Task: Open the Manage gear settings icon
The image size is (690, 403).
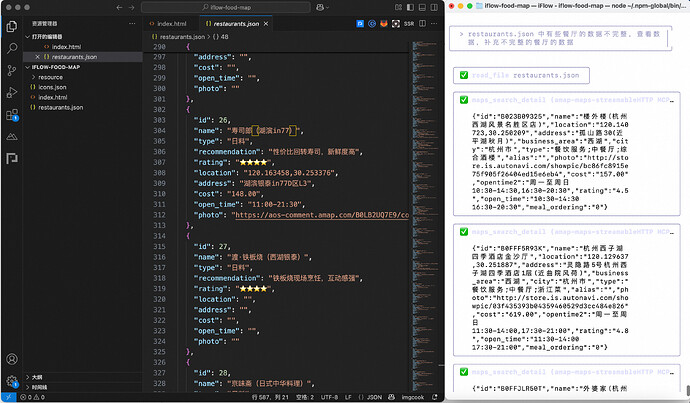Action: [x=11, y=380]
